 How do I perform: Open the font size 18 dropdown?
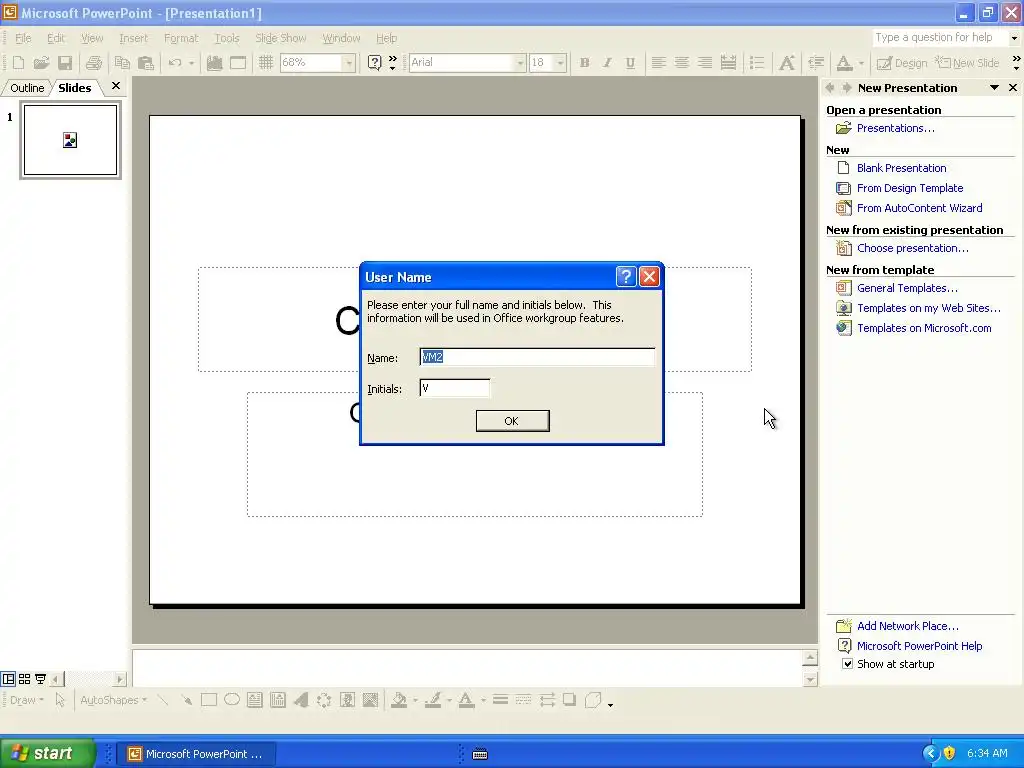(x=560, y=63)
